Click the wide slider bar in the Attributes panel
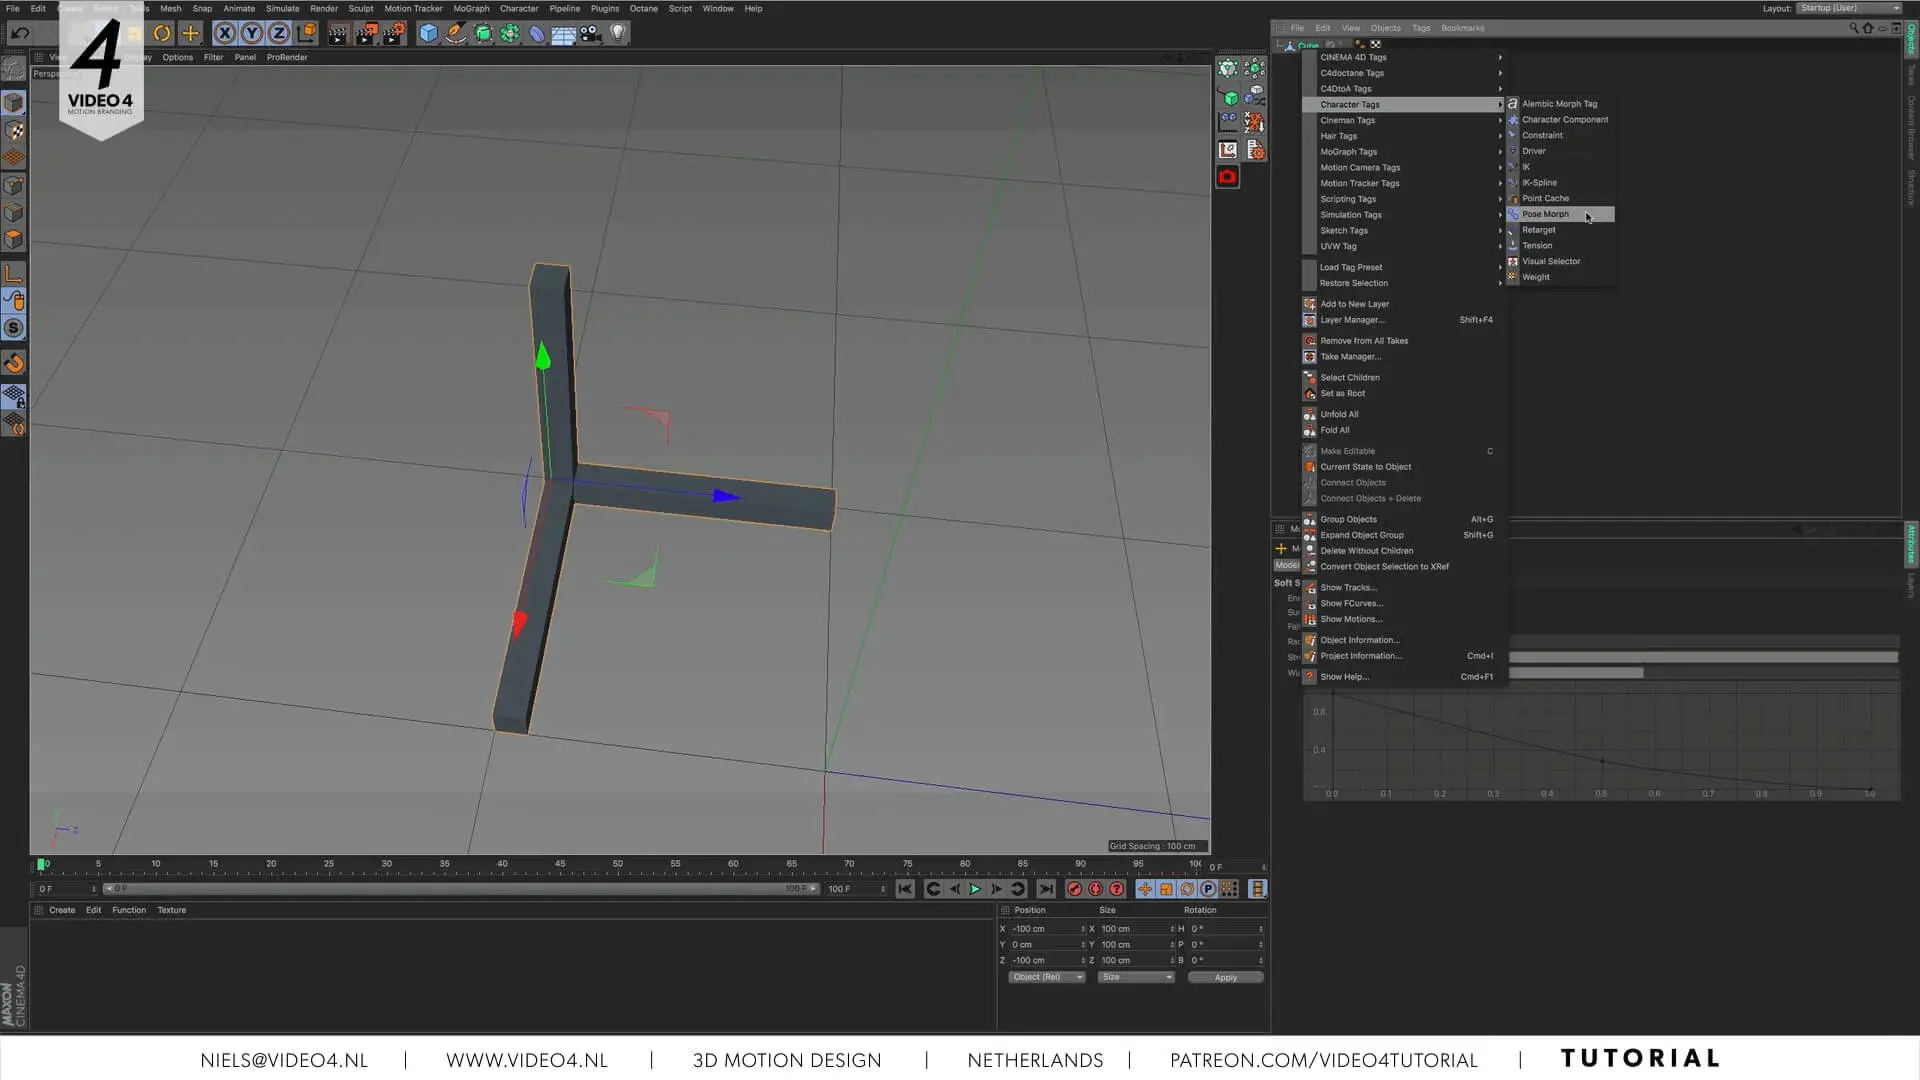The height and width of the screenshot is (1080, 1920). pos(1703,657)
